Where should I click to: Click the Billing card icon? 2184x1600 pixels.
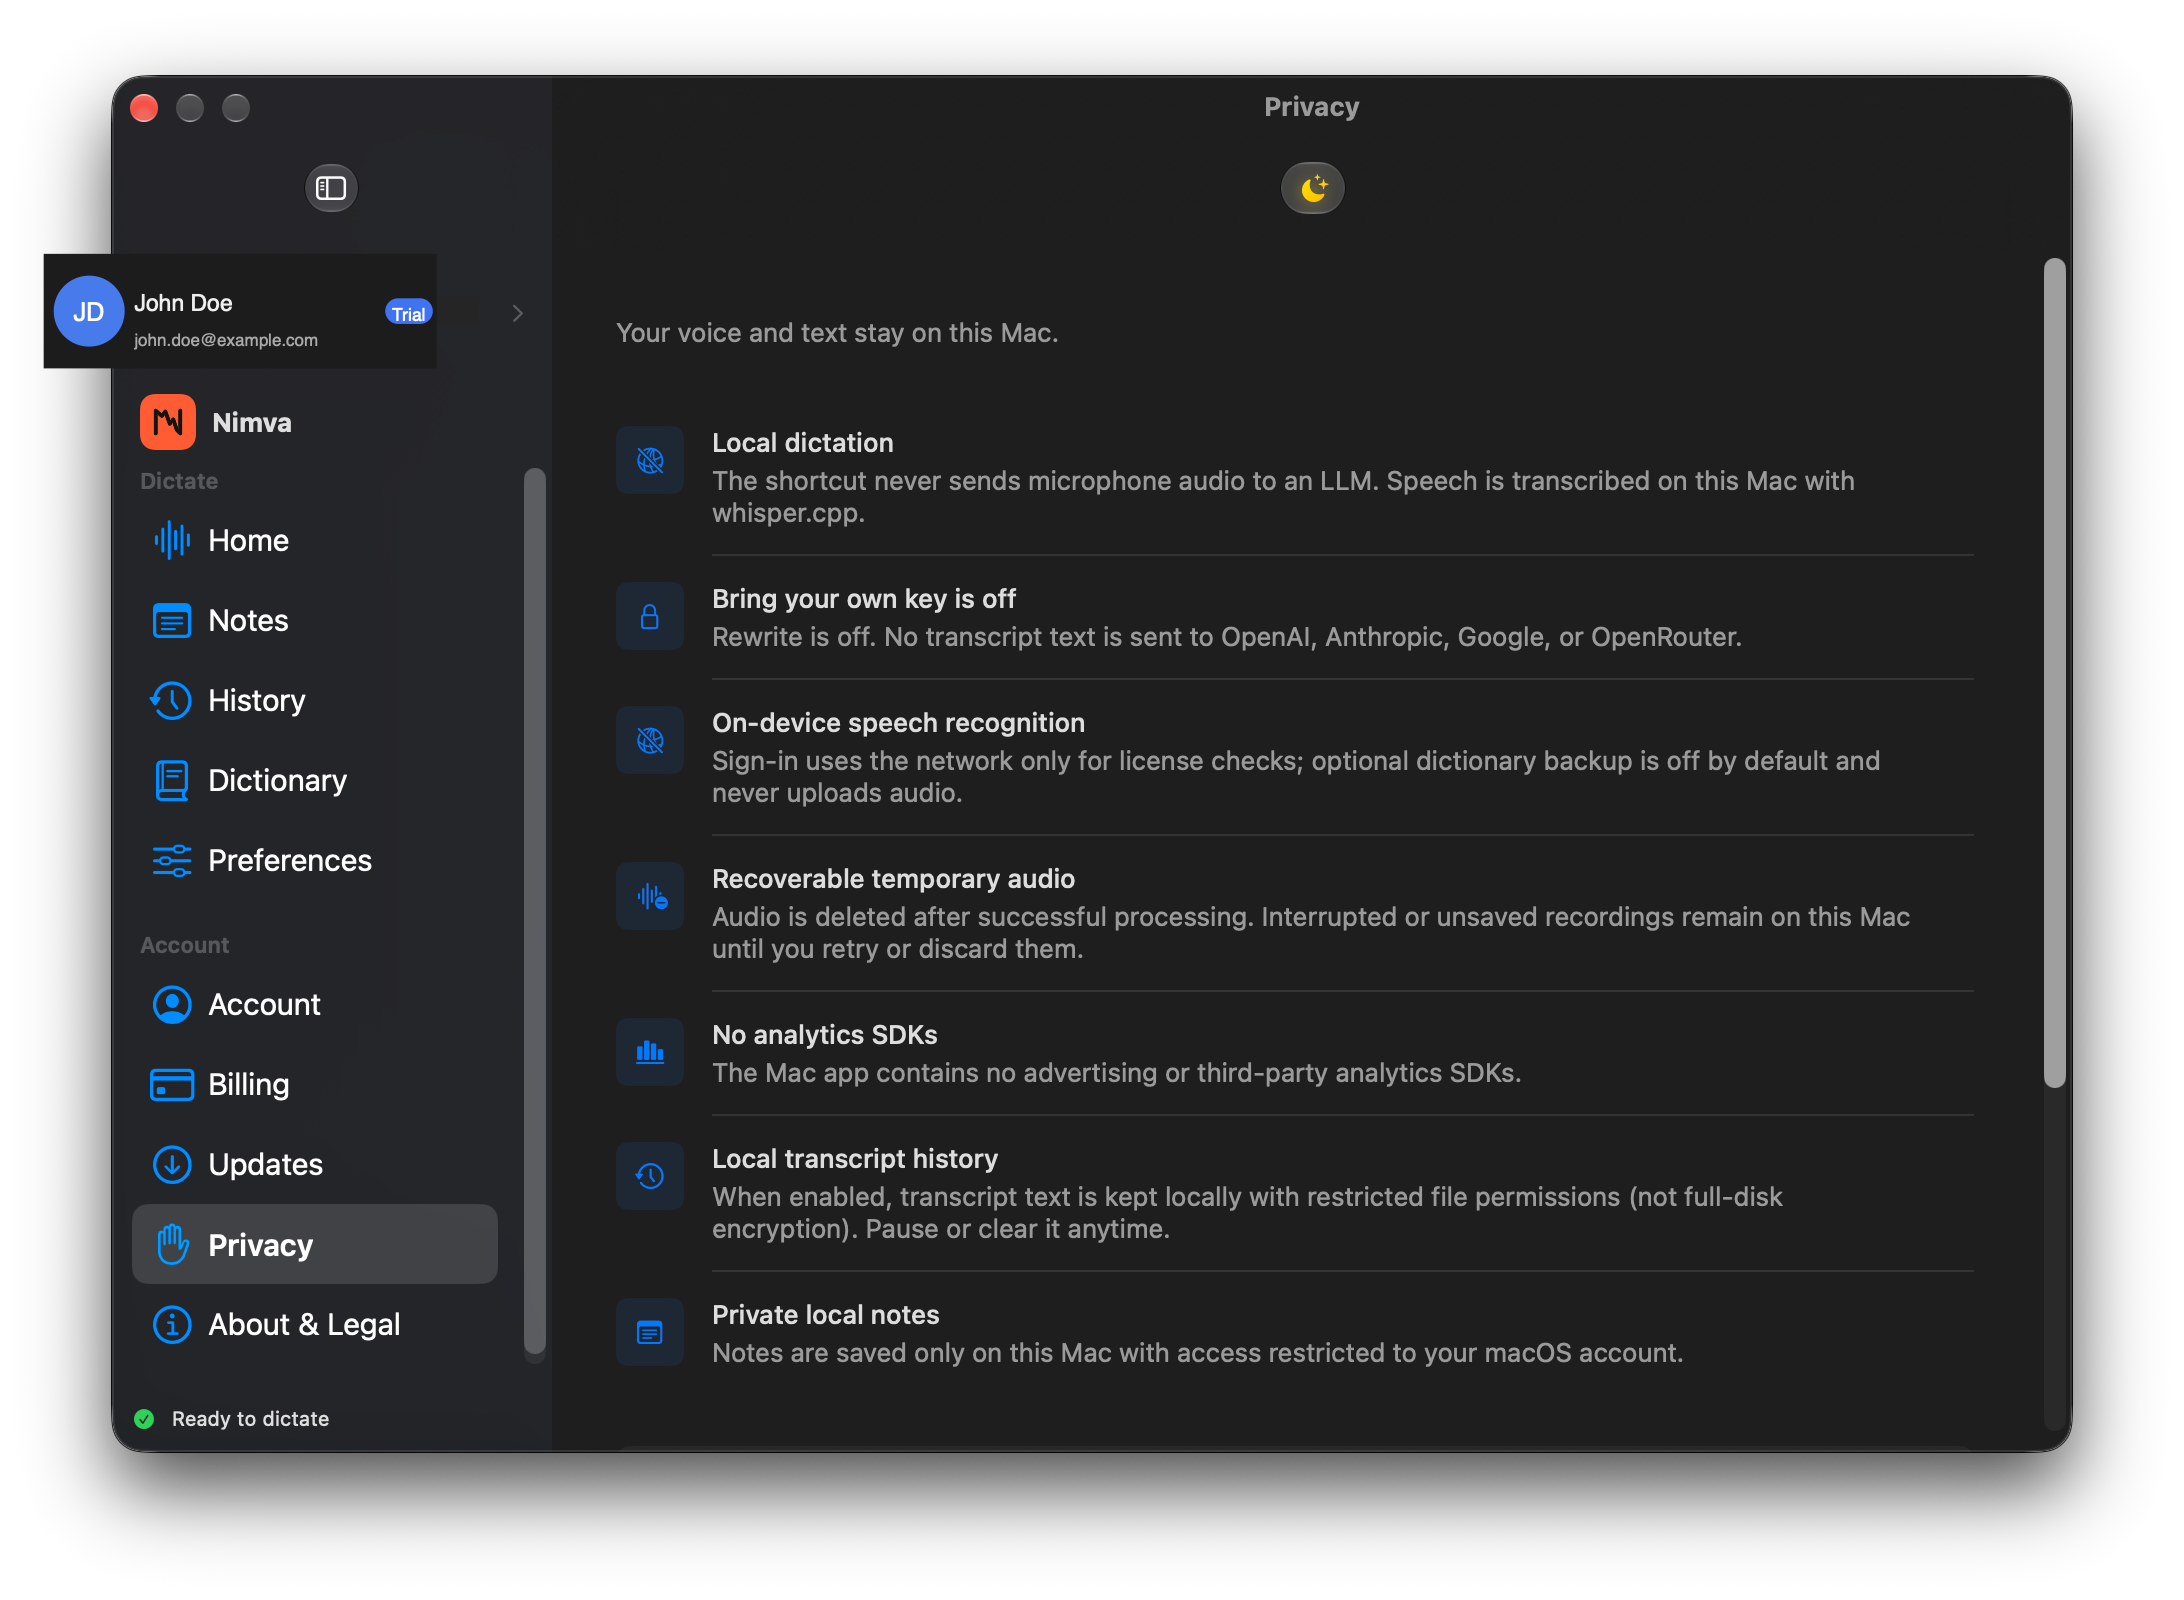point(172,1085)
